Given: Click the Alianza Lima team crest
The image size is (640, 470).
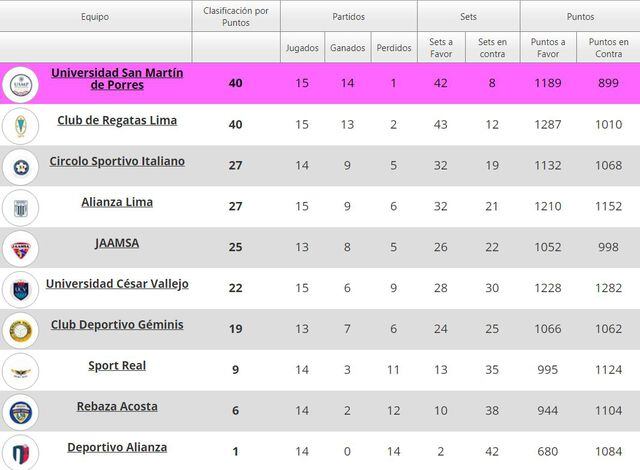Looking at the screenshot, I should tap(20, 208).
